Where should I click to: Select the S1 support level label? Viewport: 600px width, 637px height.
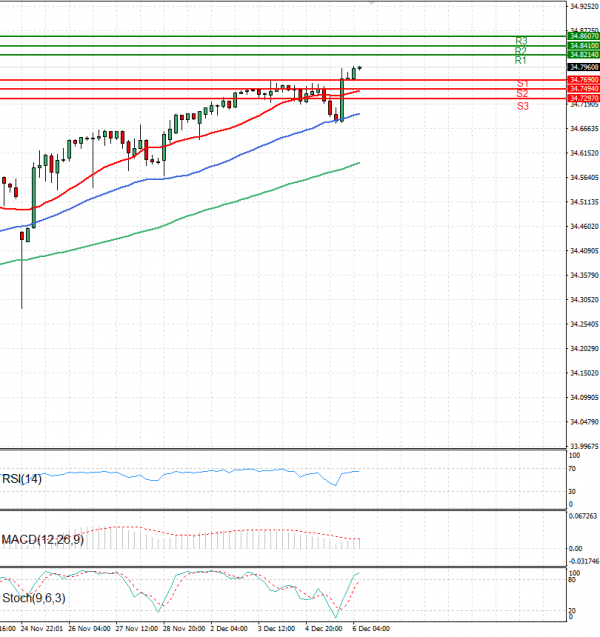523,84
